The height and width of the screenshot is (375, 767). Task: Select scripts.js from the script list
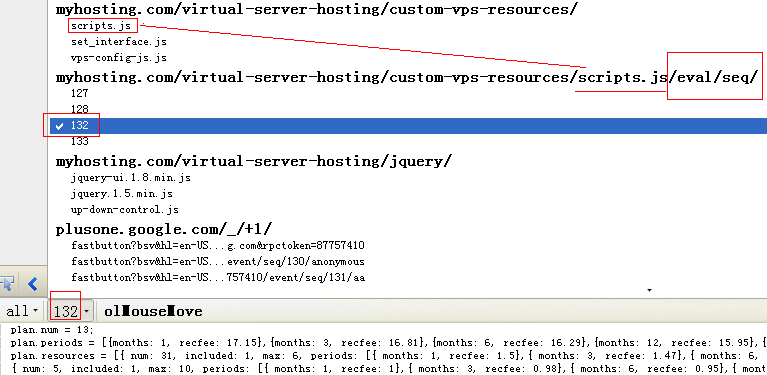[x=101, y=25]
